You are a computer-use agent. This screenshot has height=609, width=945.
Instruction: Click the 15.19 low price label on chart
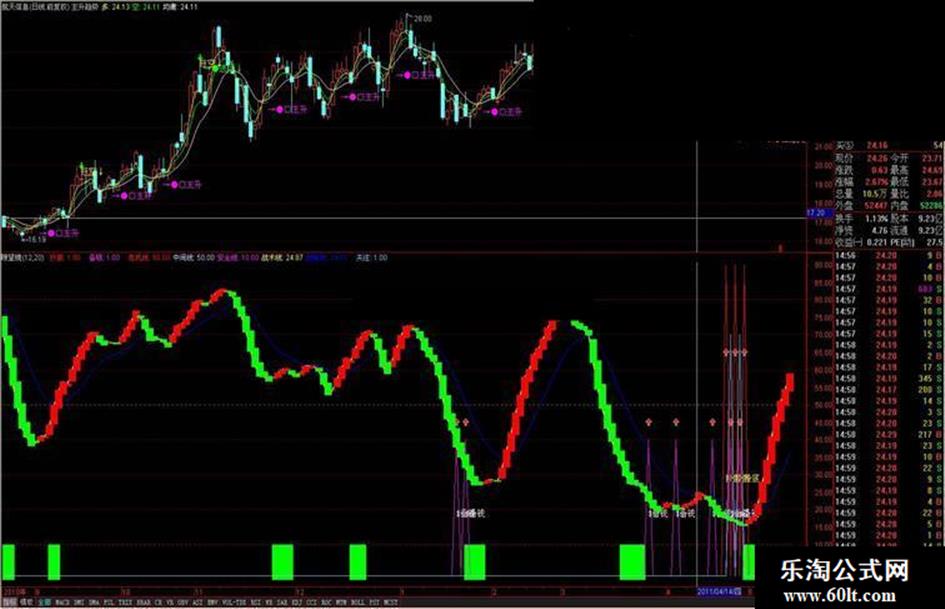tap(36, 239)
